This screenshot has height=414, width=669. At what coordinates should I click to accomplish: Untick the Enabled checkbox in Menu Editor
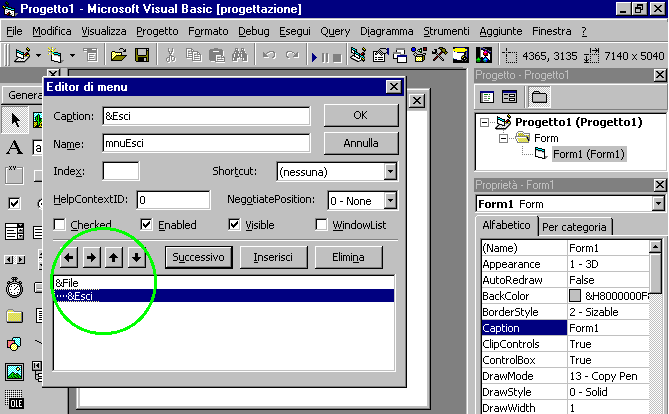coord(146,224)
